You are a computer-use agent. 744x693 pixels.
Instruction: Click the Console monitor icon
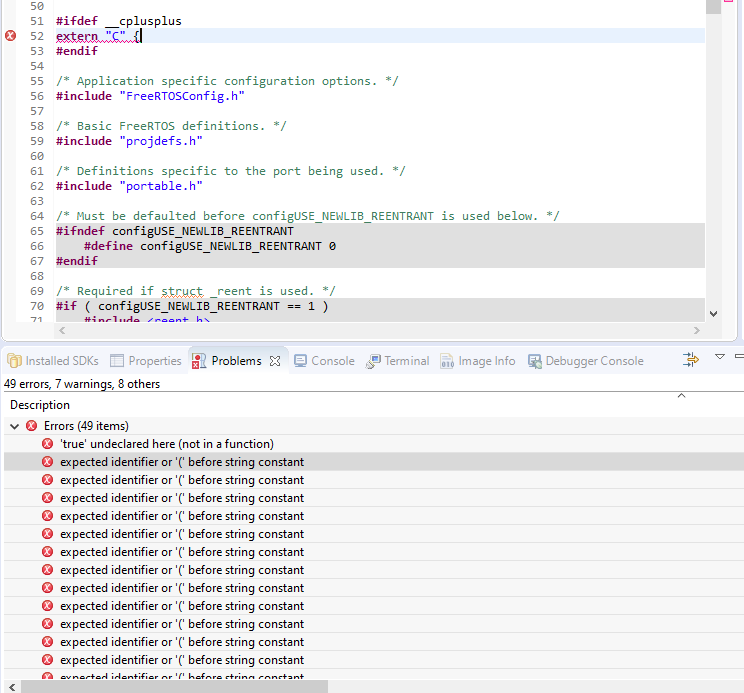(300, 361)
